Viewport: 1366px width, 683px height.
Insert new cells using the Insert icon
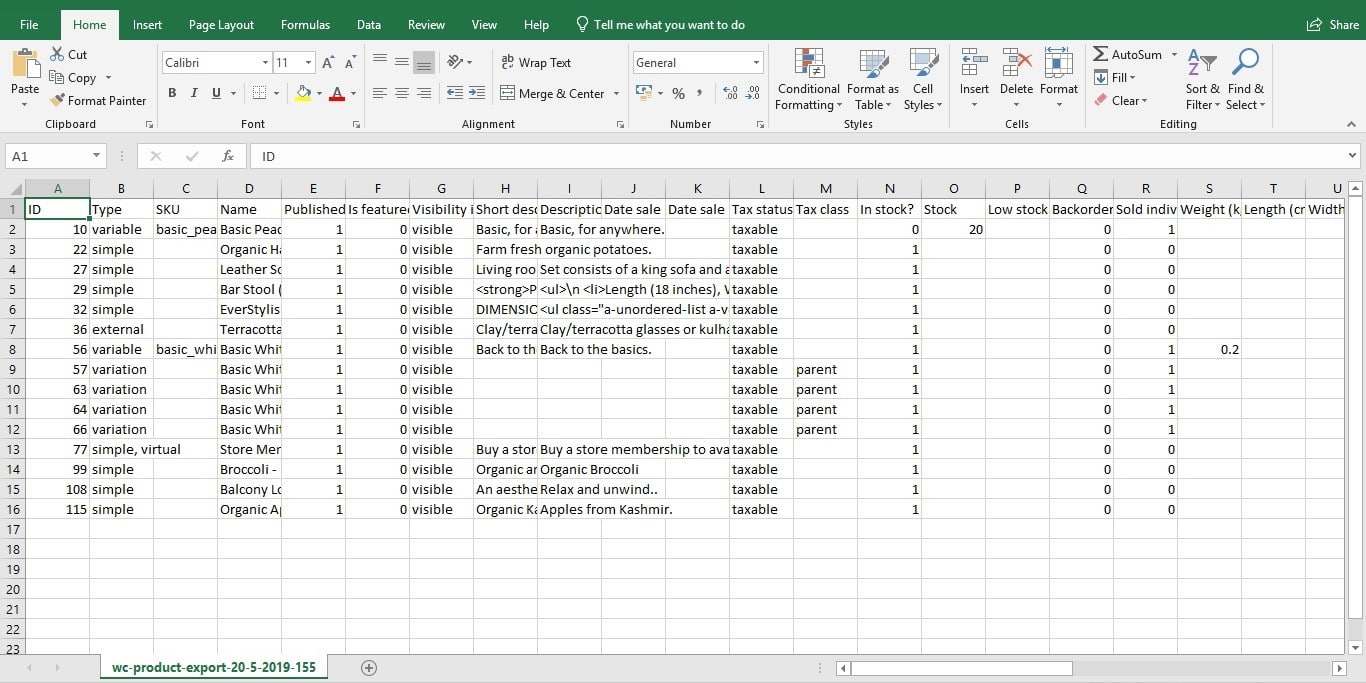click(x=973, y=70)
